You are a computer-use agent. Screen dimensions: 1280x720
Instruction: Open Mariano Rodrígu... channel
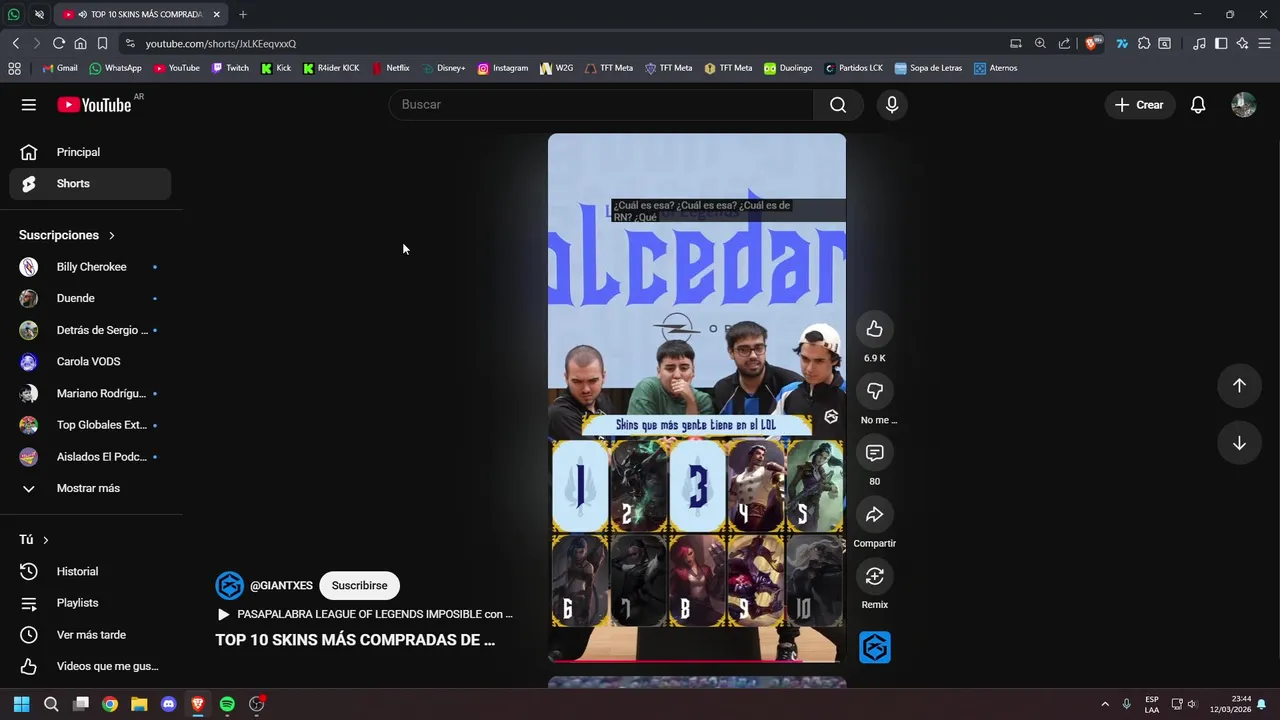coord(90,393)
